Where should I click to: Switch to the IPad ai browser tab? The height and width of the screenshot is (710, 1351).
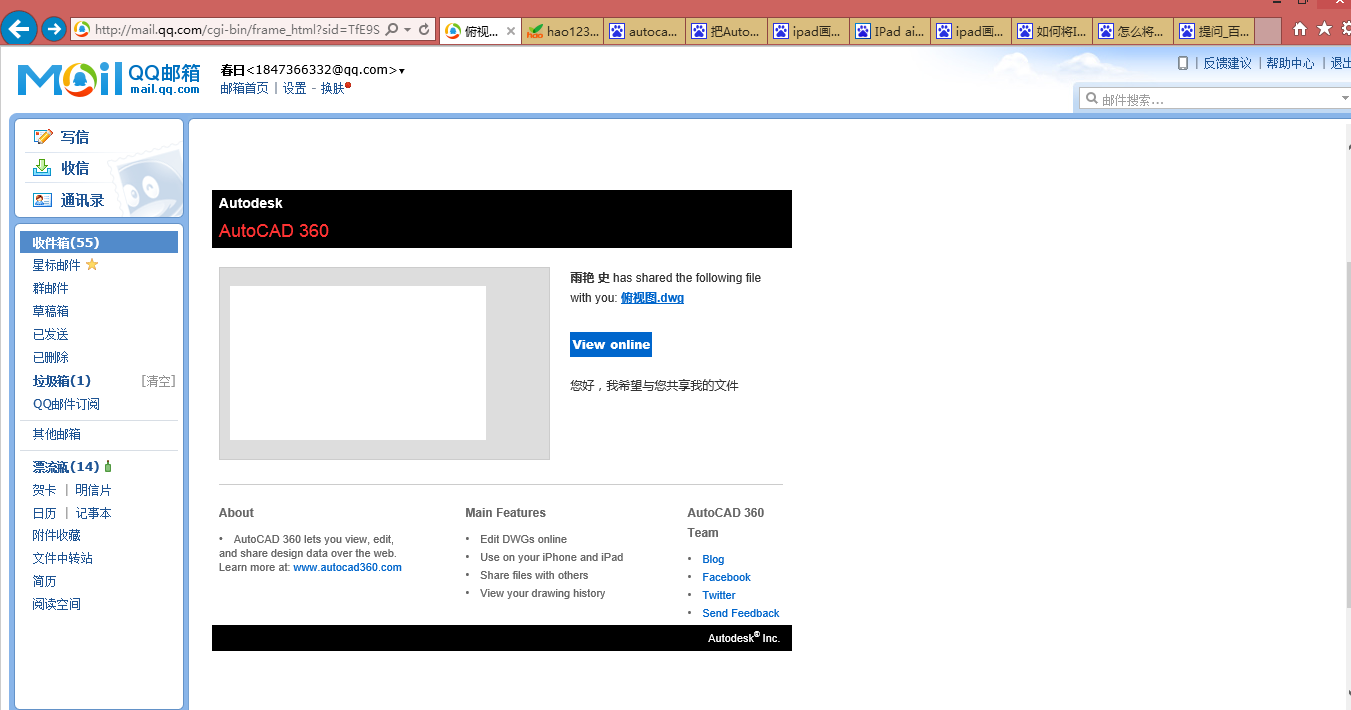point(890,31)
